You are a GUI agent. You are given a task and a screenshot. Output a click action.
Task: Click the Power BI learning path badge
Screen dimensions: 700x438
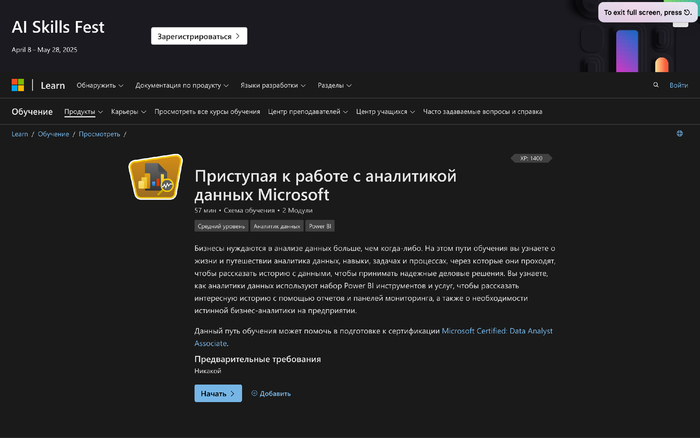pyautogui.click(x=156, y=177)
